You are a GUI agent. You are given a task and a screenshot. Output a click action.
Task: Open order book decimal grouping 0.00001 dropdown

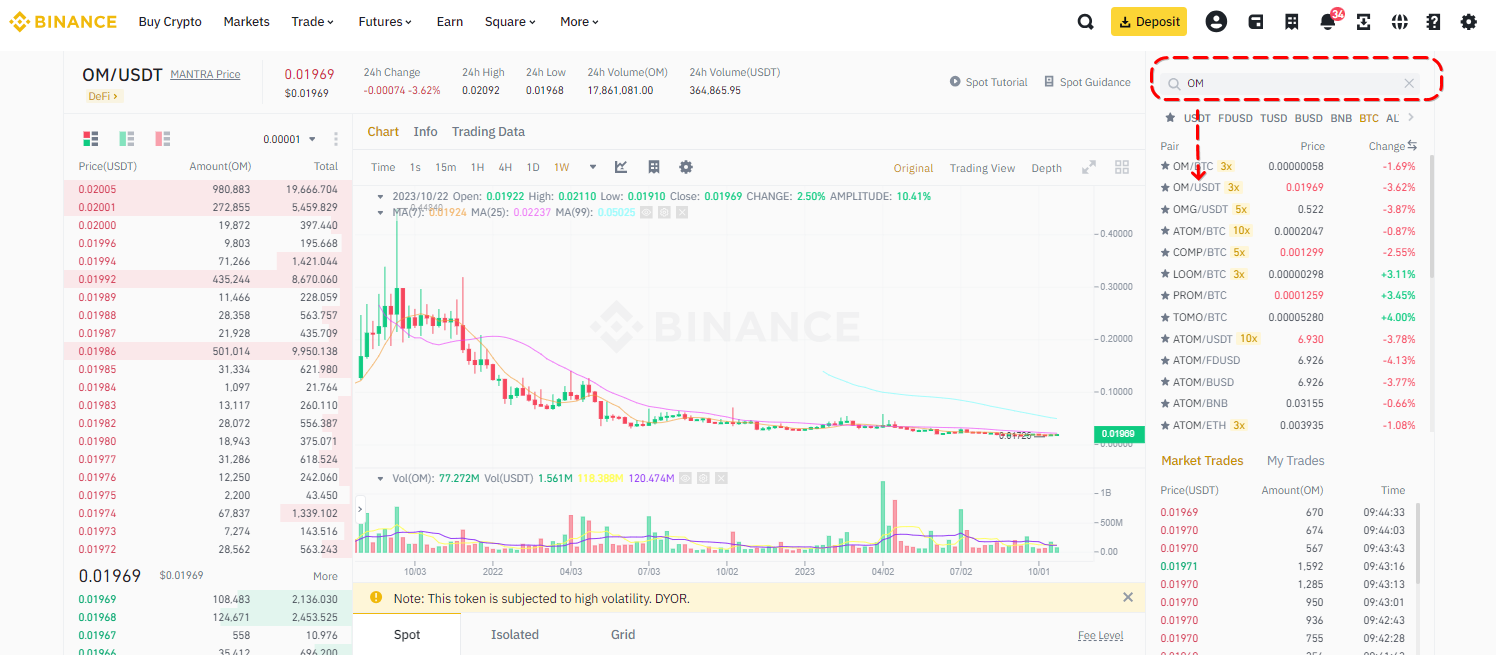(290, 139)
